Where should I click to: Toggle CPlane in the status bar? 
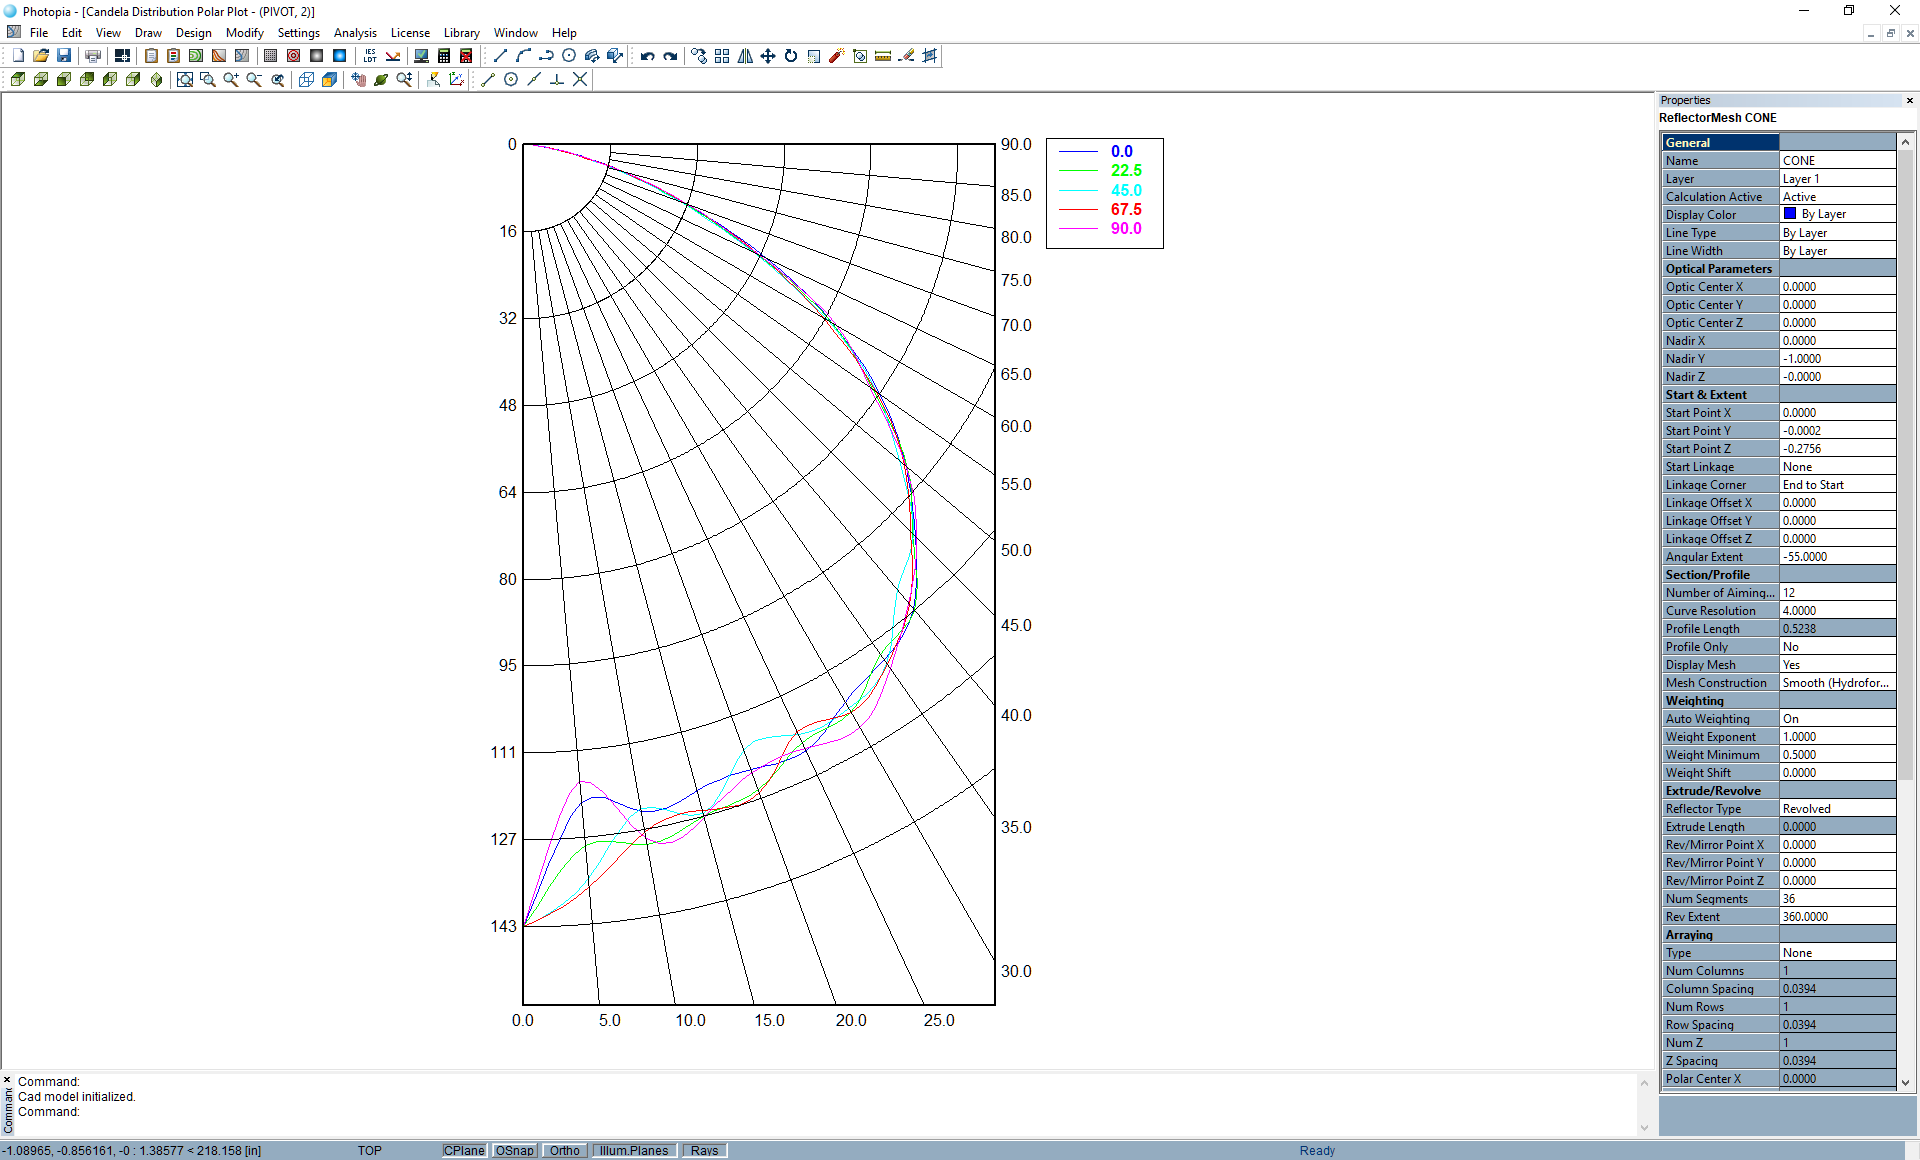pos(464,1150)
